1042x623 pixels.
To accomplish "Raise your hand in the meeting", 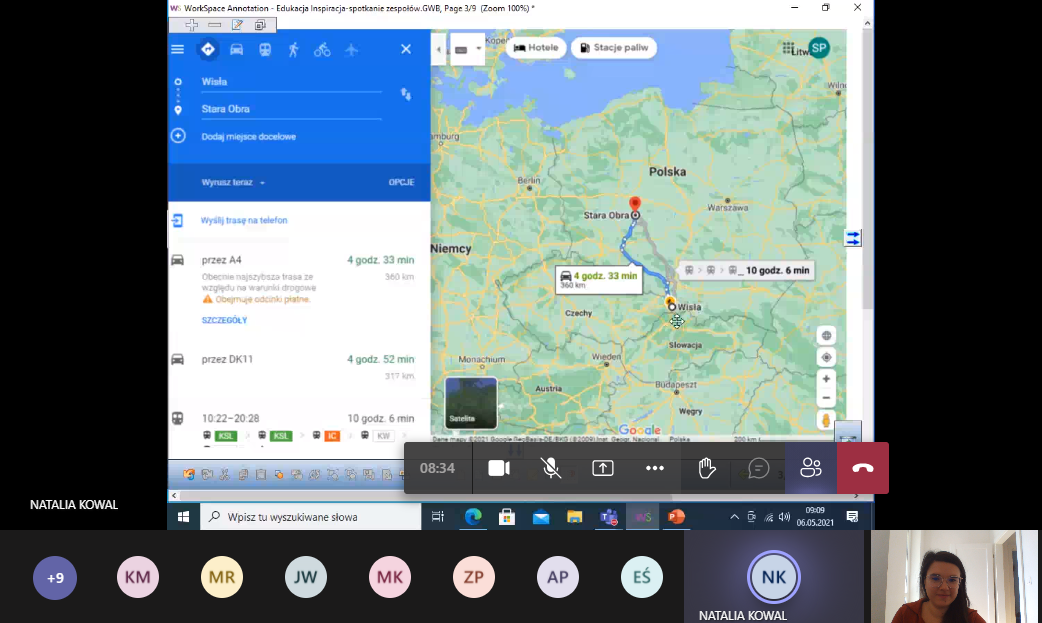I will coord(707,468).
